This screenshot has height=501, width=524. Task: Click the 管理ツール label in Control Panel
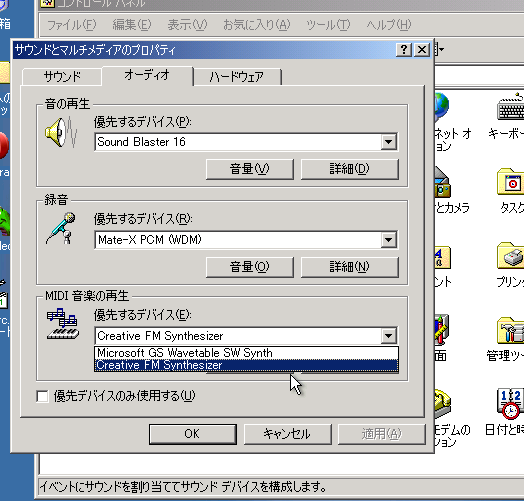[x=505, y=356]
